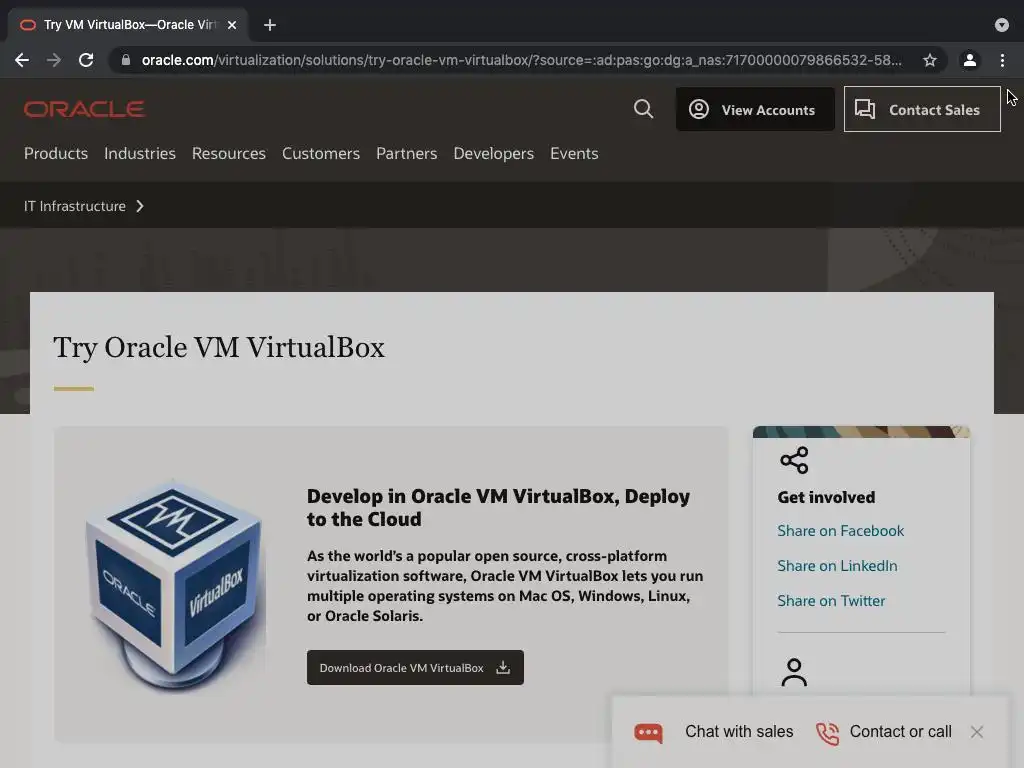The width and height of the screenshot is (1024, 768).
Task: Open the Resources menu
Action: pos(229,153)
